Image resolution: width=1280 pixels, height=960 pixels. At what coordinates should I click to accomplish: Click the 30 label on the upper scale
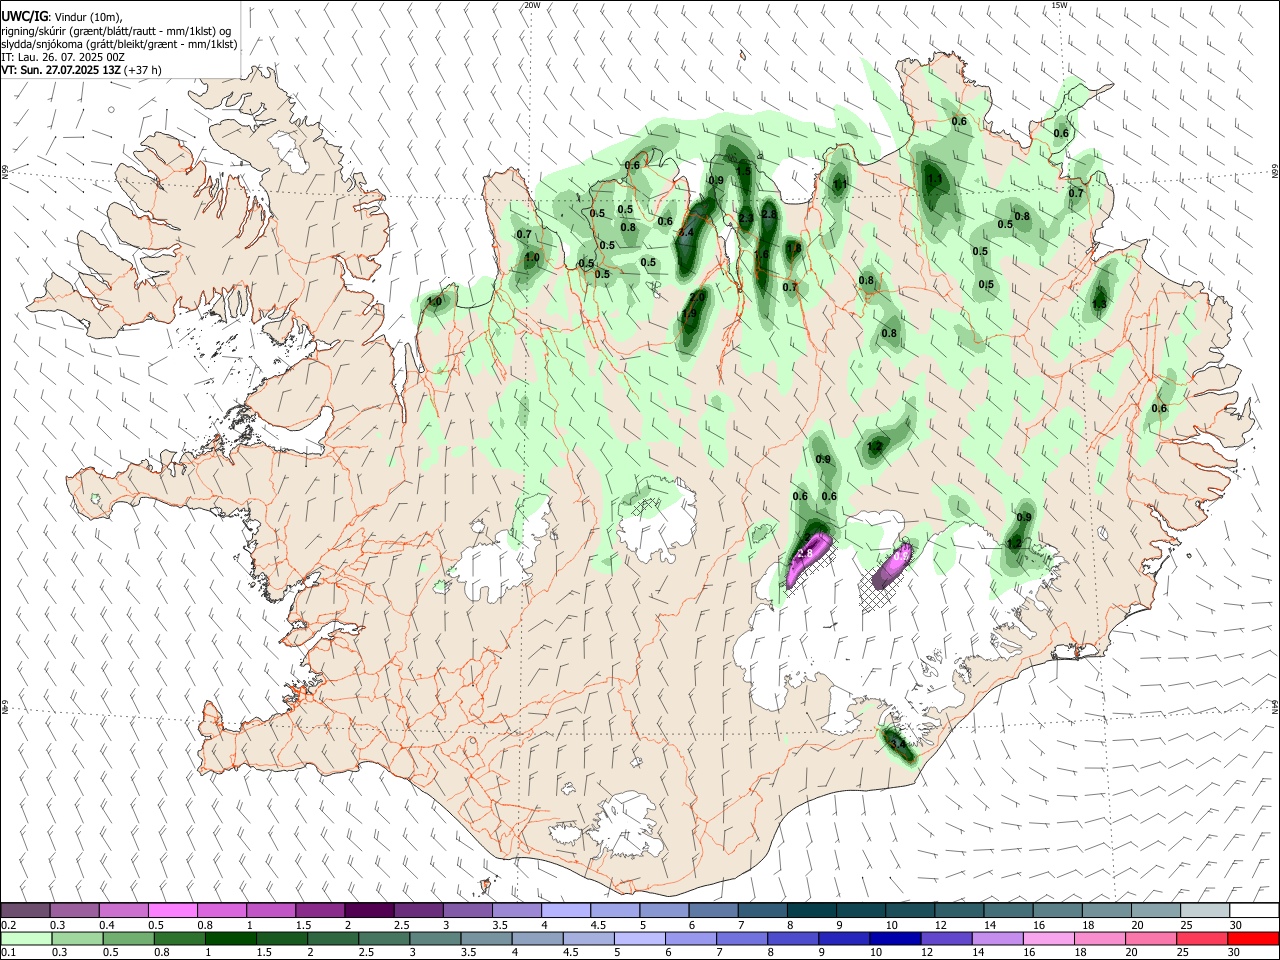(1236, 925)
